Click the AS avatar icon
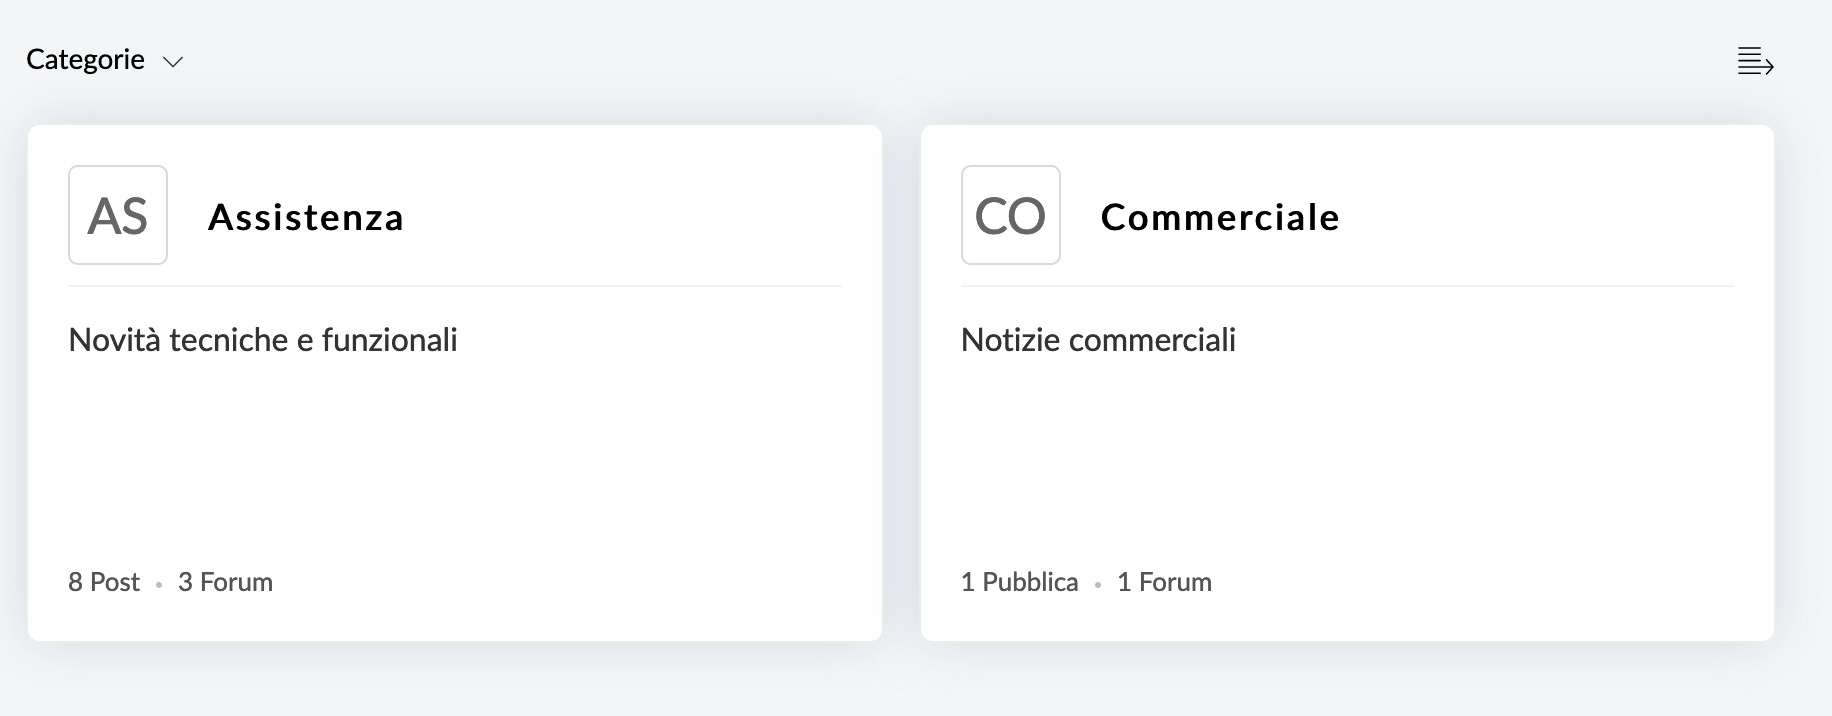Image resolution: width=1832 pixels, height=716 pixels. click(118, 215)
